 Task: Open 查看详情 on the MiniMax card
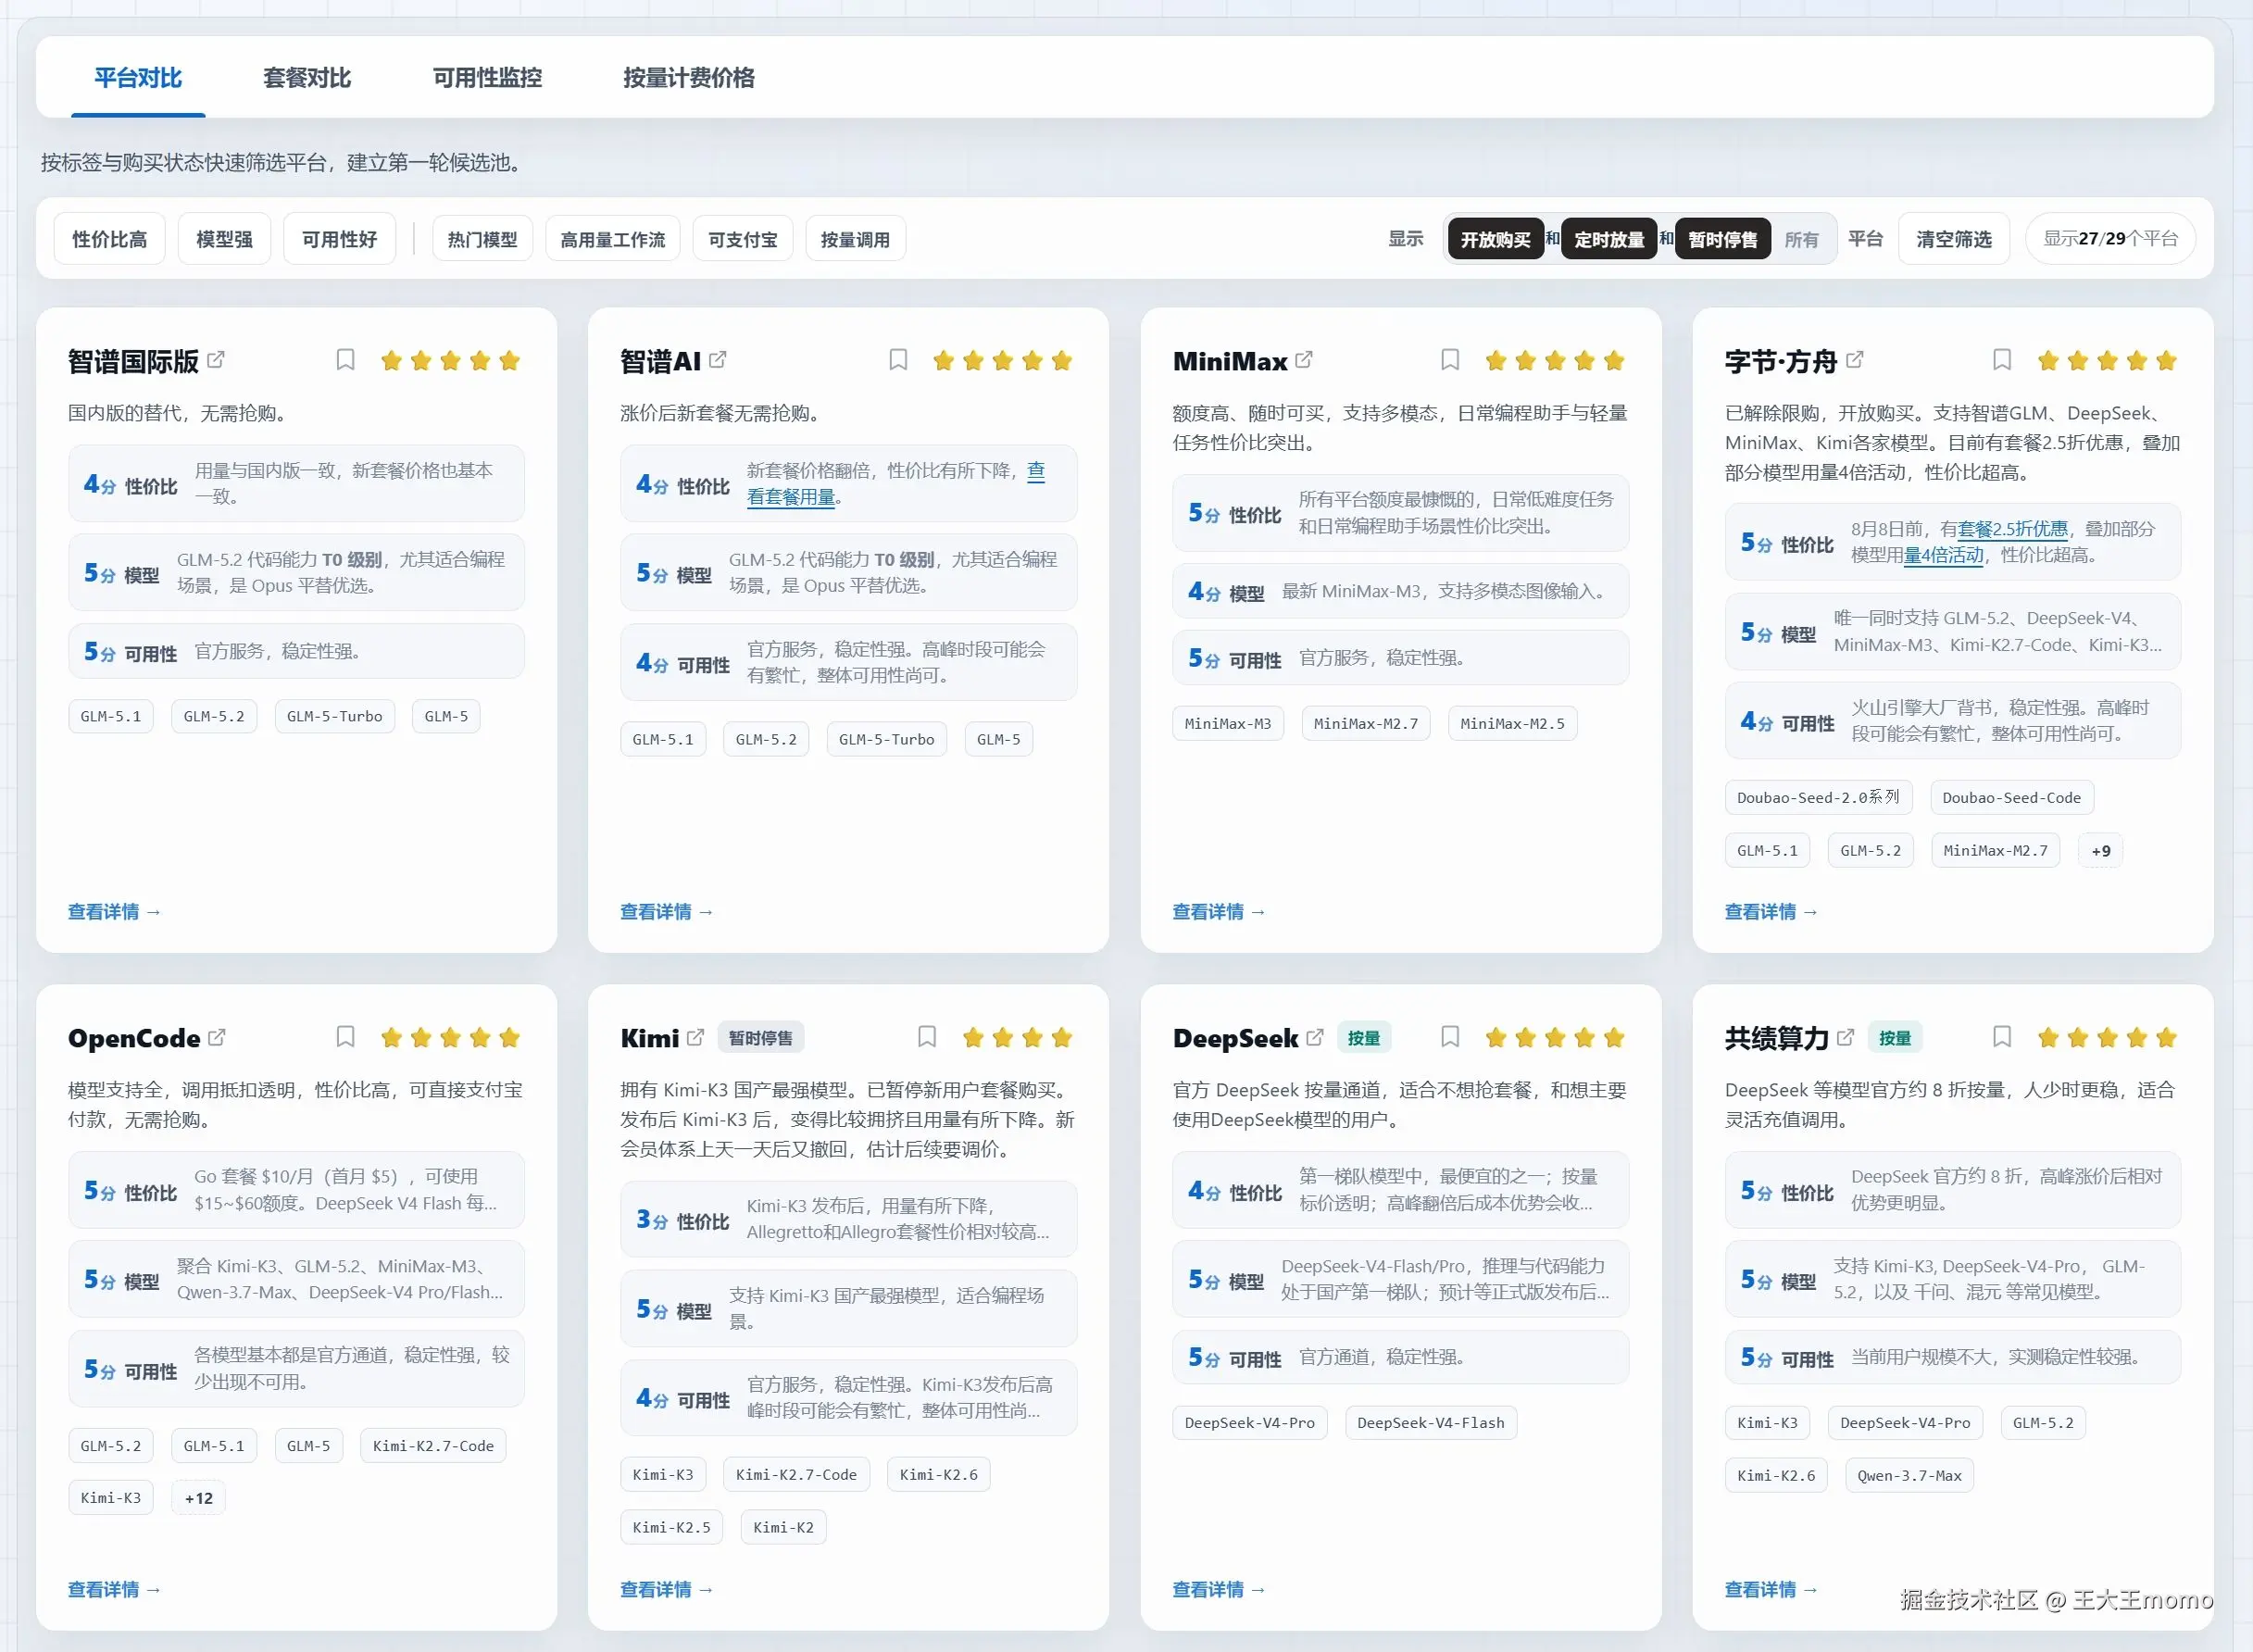[1218, 911]
